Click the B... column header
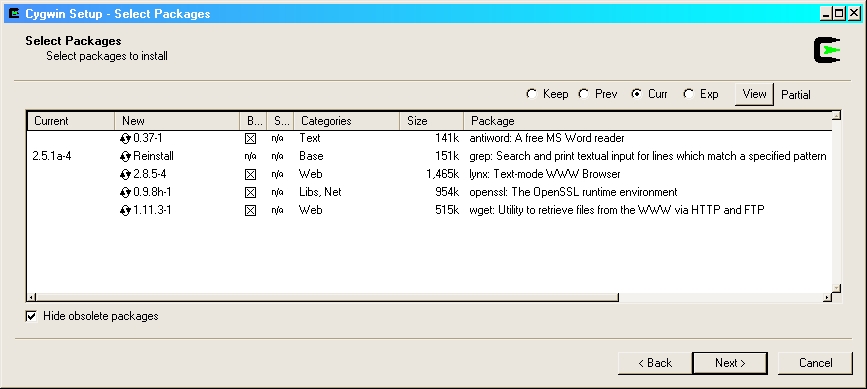867x389 pixels. click(x=253, y=120)
